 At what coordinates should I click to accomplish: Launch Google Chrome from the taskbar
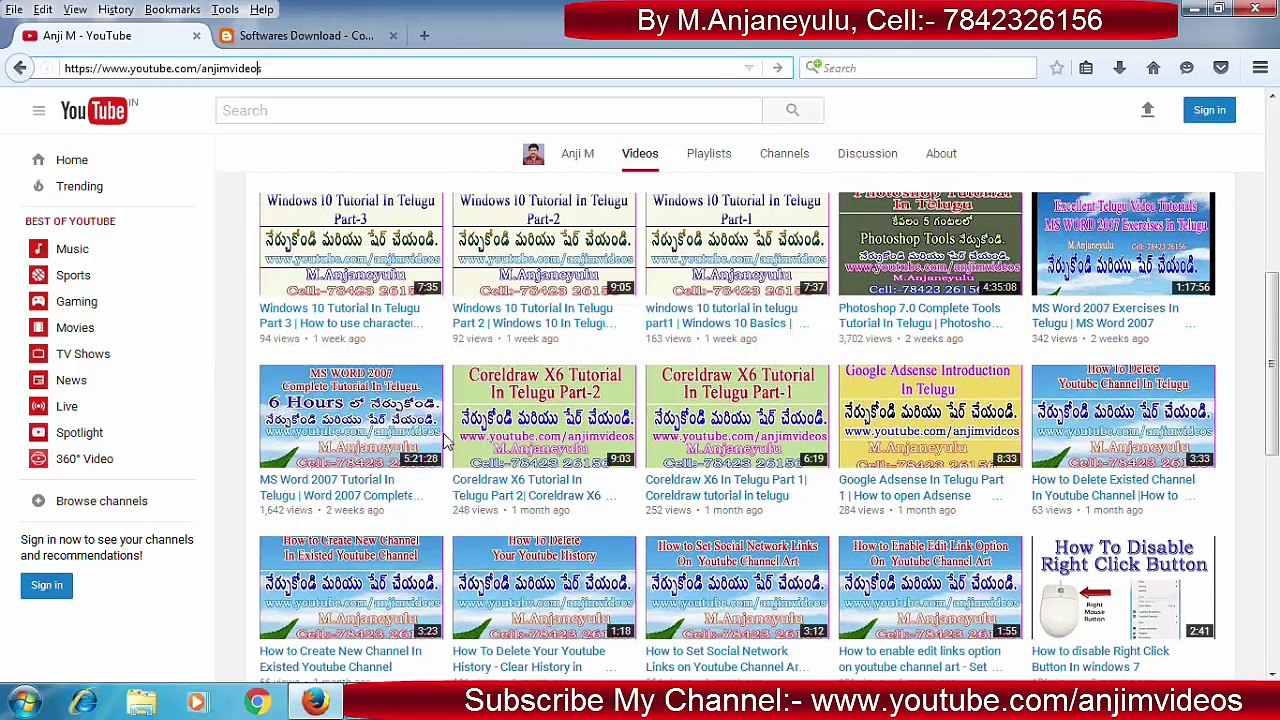[258, 702]
